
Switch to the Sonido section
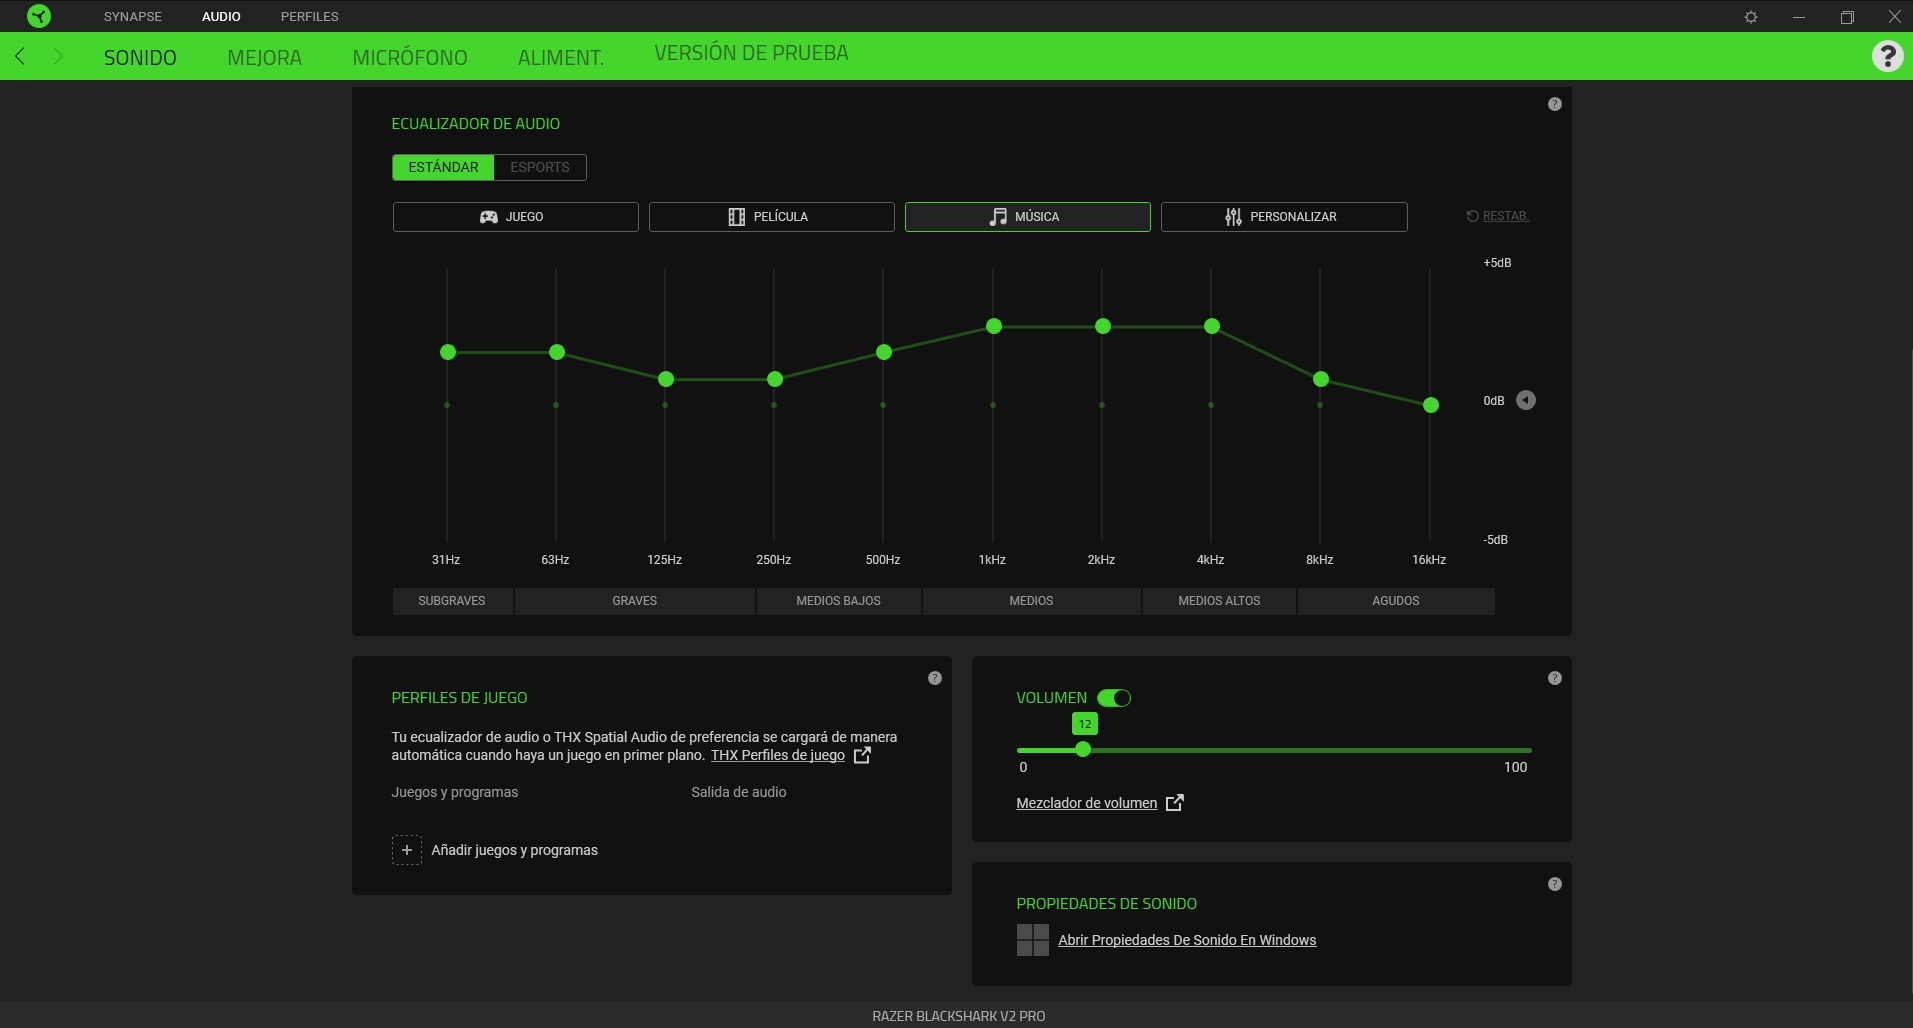(140, 57)
